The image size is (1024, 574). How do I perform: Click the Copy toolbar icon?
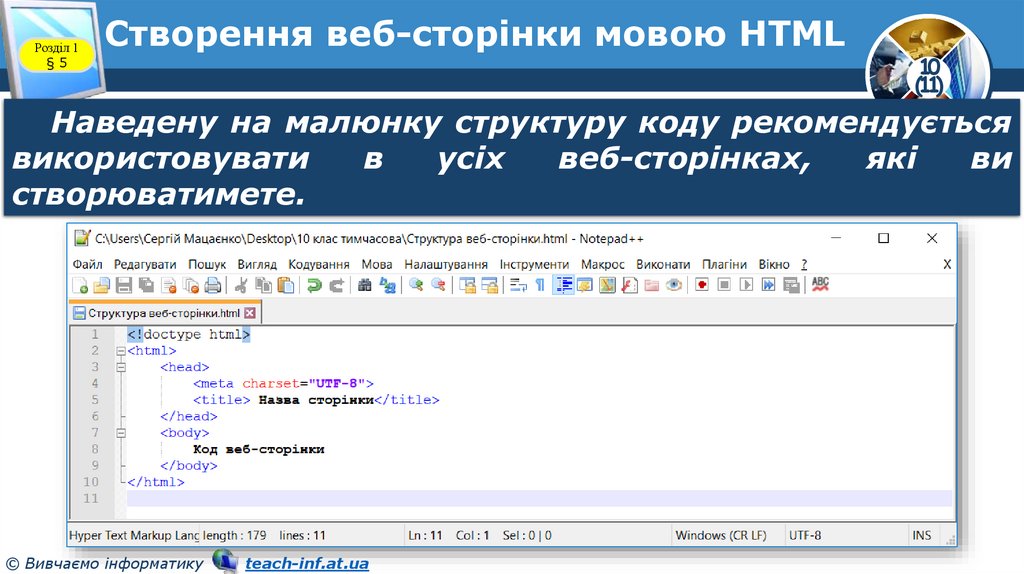pyautogui.click(x=263, y=285)
